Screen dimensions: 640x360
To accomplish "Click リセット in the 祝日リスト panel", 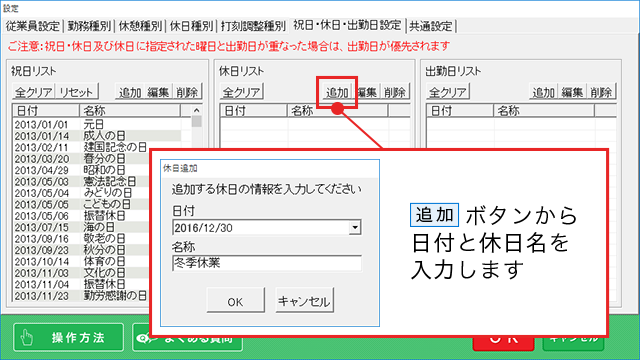I will 76,92.
